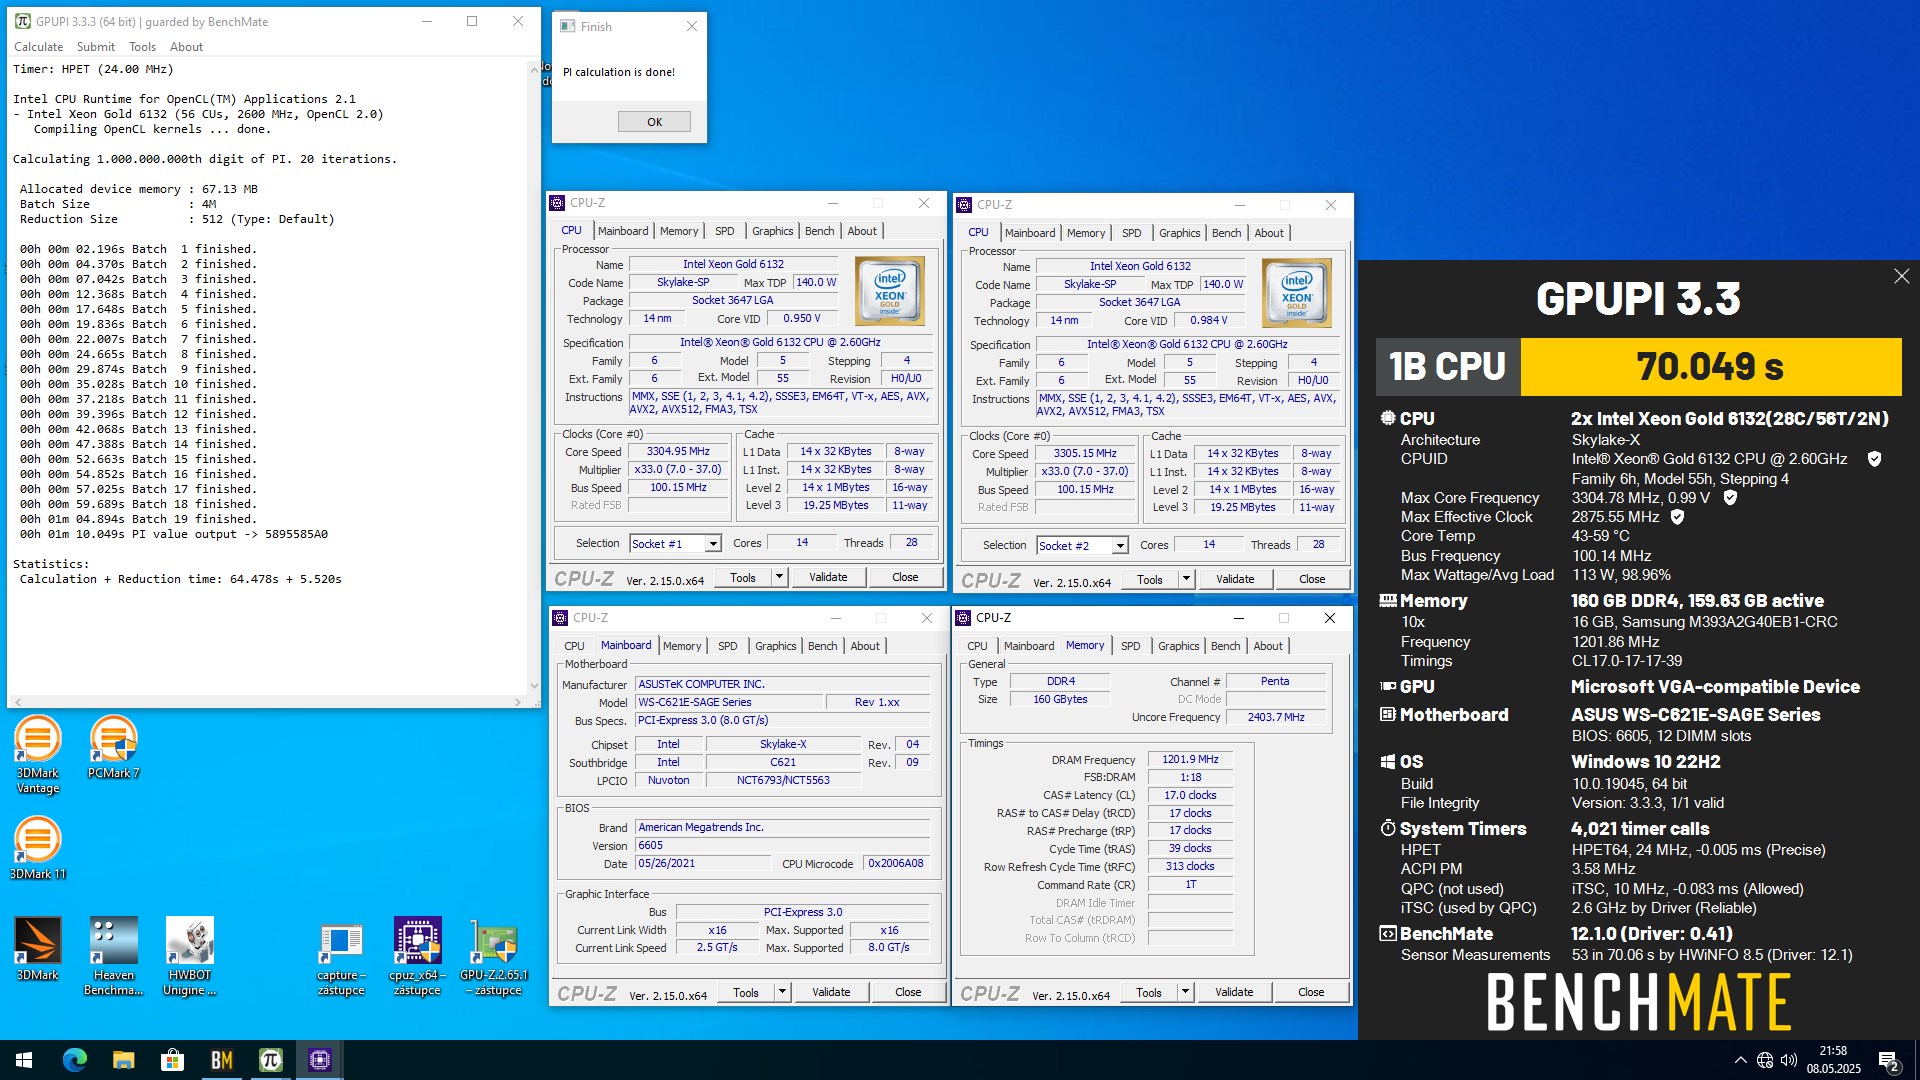Expand Tools arrow in Mainboard CPU-Z window
Screen dimensions: 1920x1080
click(782, 992)
